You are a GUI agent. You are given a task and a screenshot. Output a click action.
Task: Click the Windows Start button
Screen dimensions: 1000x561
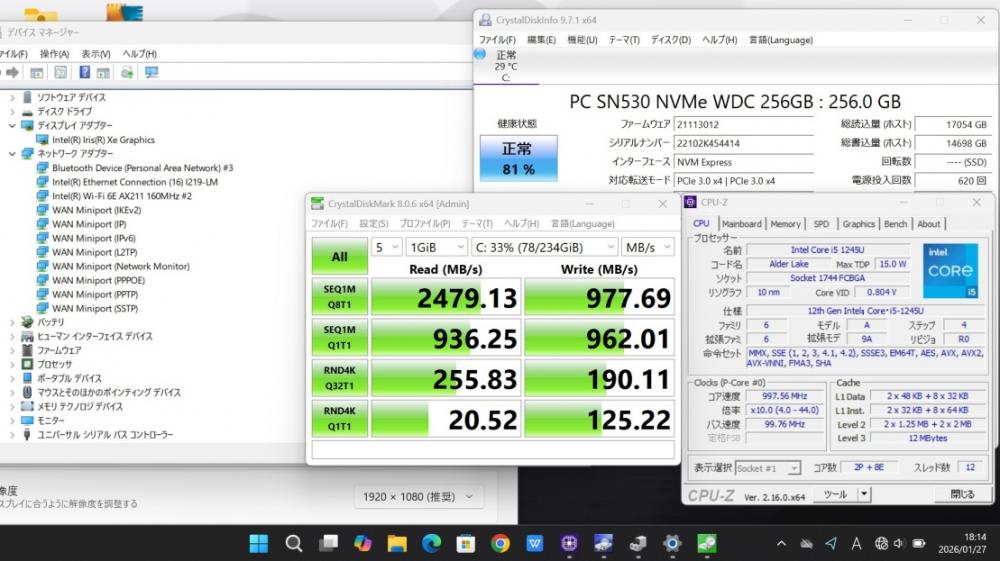coord(259,543)
